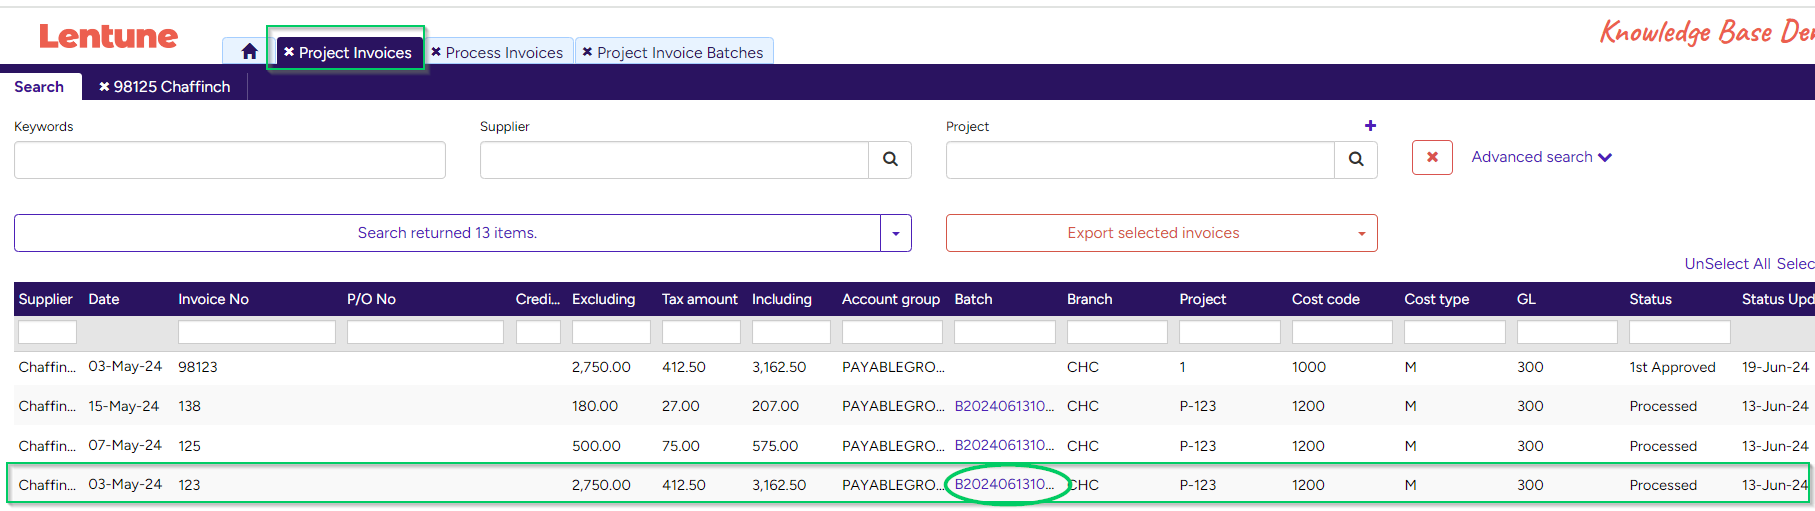This screenshot has height=511, width=1815.
Task: Sort by the Cost code column header
Action: 1325,299
